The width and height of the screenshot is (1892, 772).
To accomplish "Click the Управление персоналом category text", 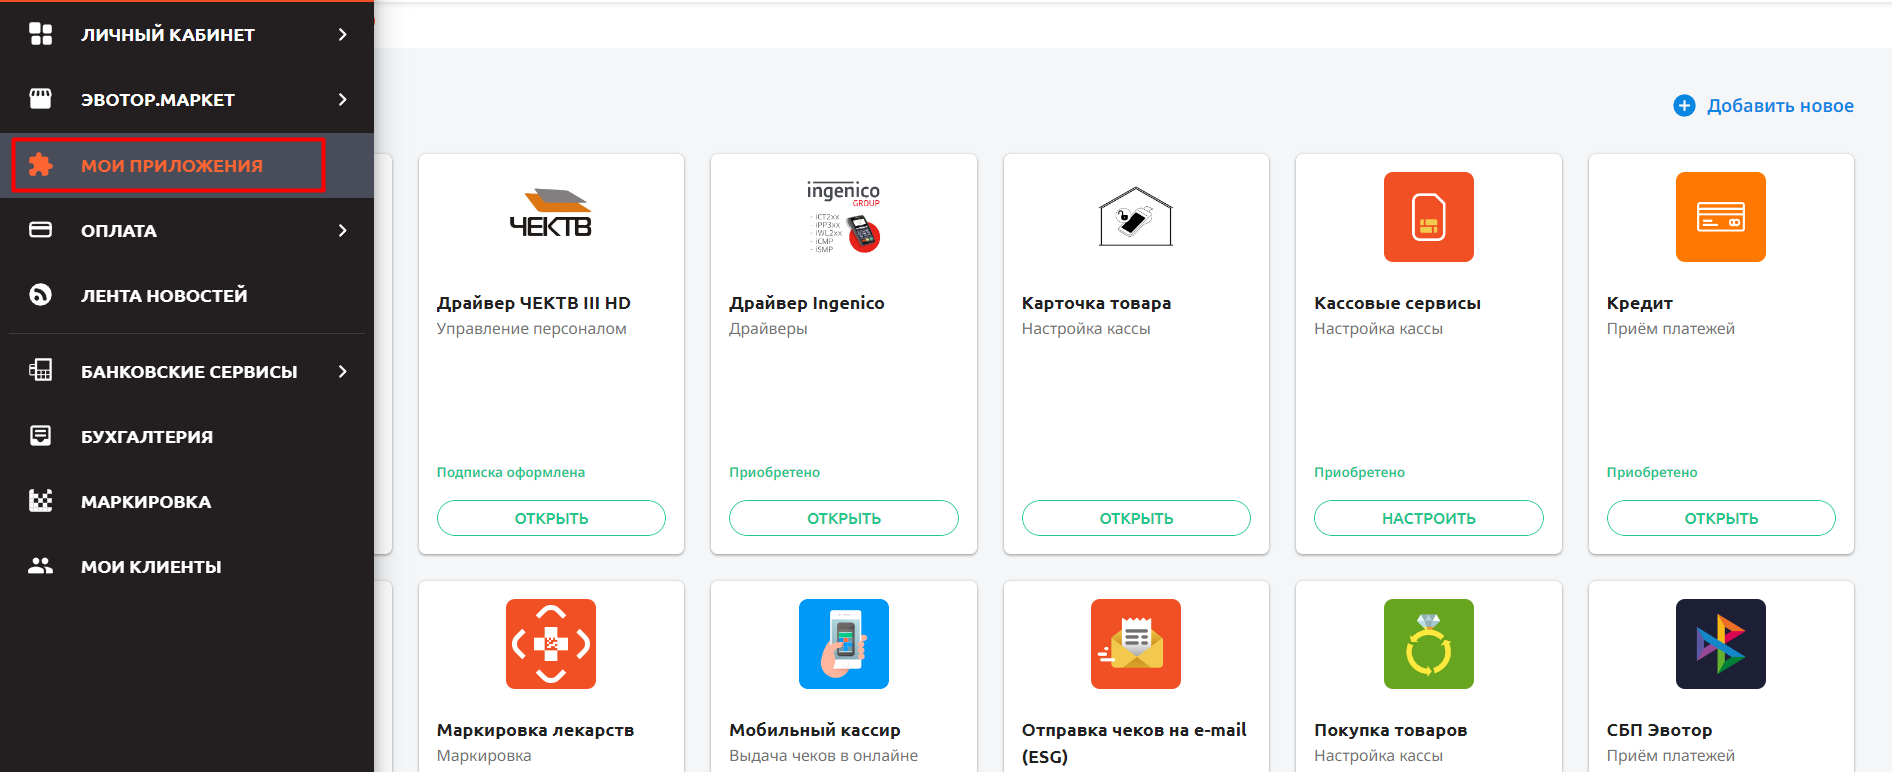I will pyautogui.click(x=532, y=329).
